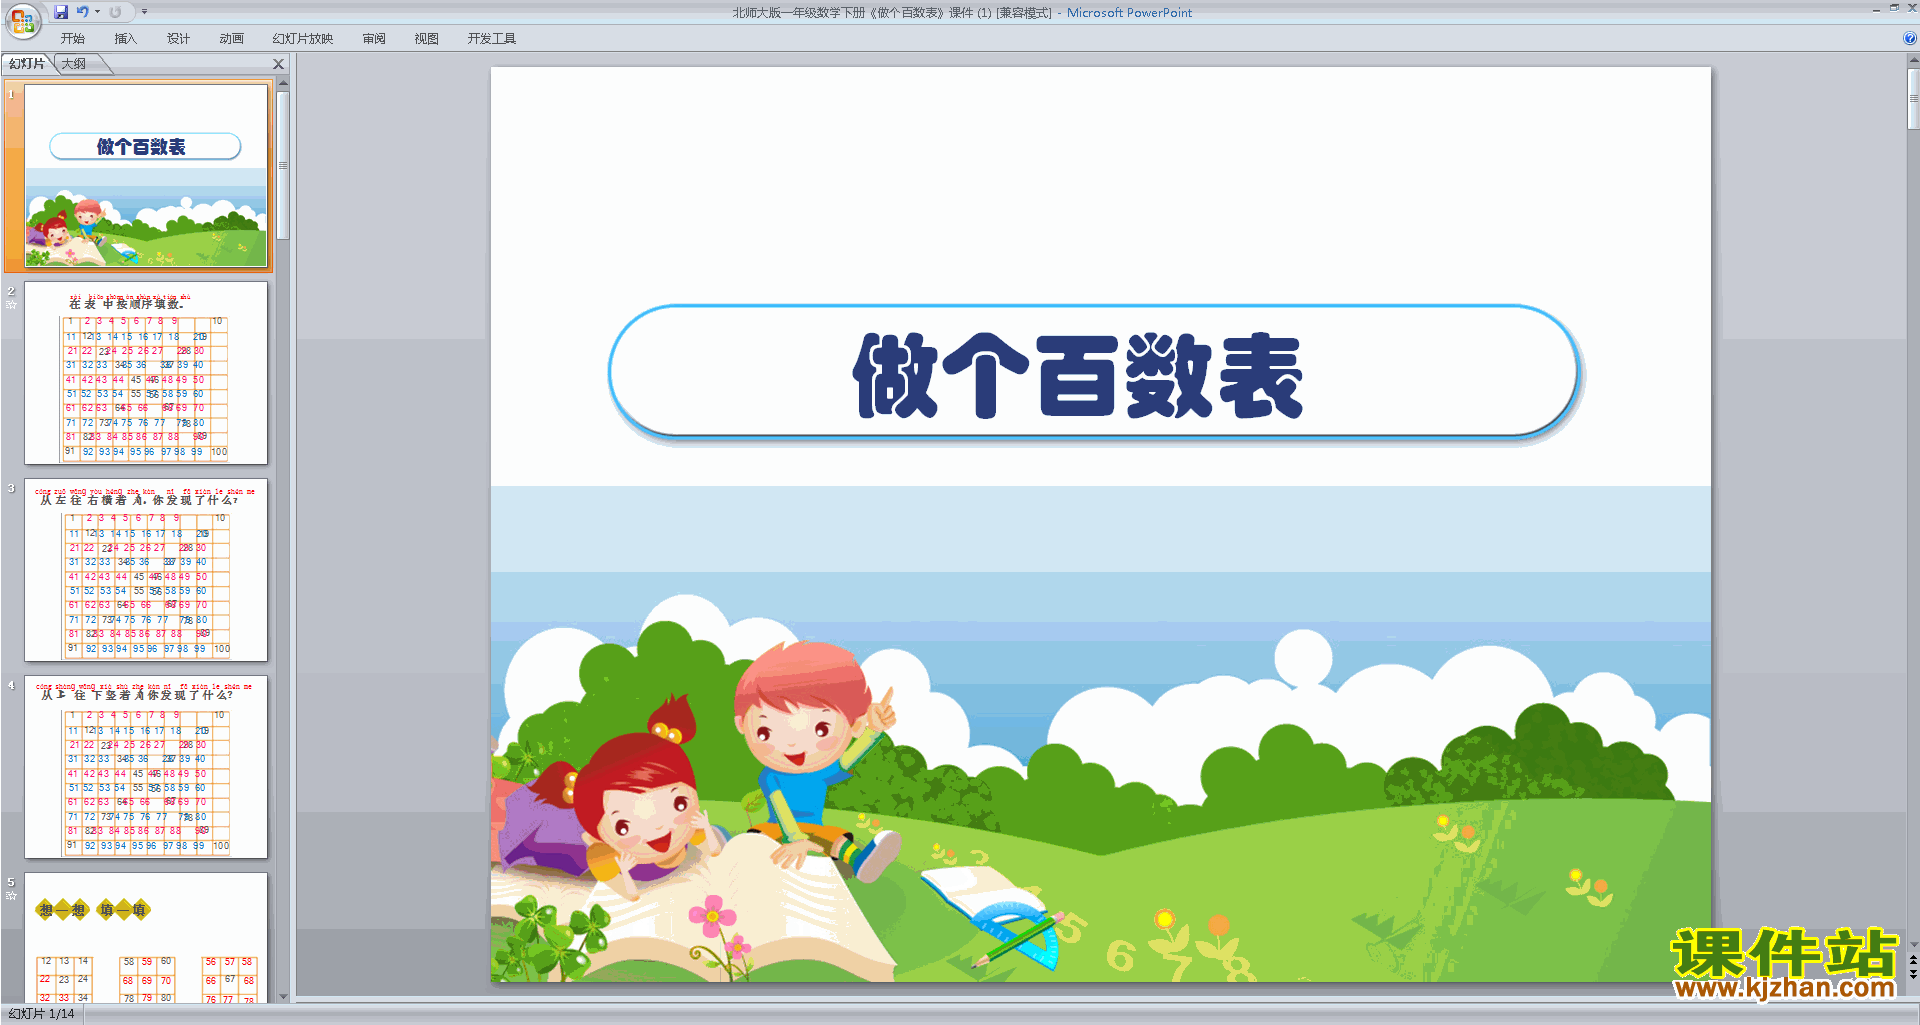Open the 开发工具 ribbon tab
This screenshot has height=1025, width=1920.
491,39
